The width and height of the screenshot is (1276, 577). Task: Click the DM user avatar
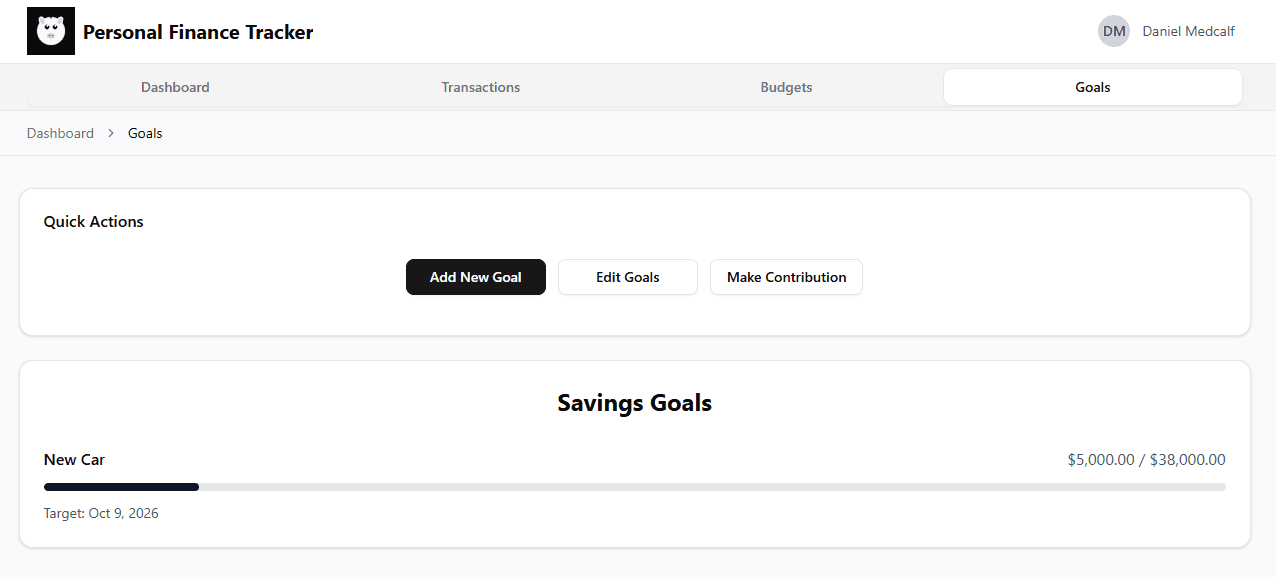[x=1114, y=31]
